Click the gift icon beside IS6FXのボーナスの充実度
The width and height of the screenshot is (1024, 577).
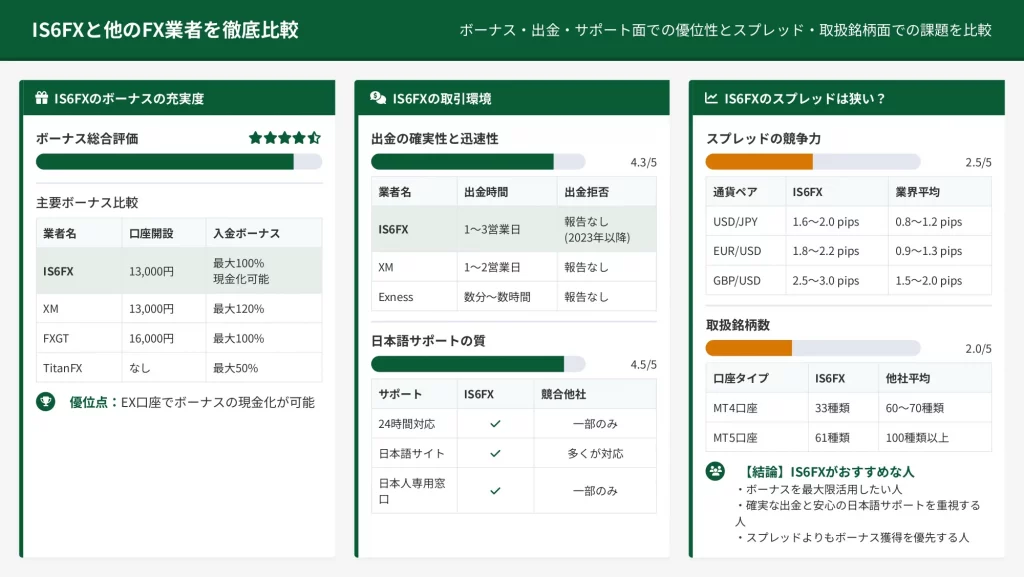pyautogui.click(x=42, y=98)
